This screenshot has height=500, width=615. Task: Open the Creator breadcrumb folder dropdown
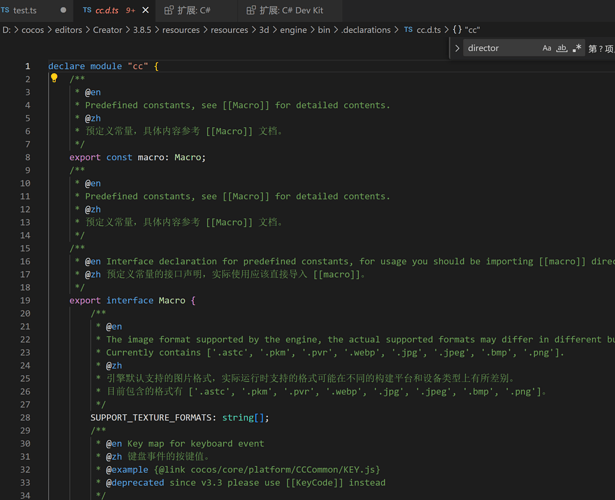[x=107, y=30]
